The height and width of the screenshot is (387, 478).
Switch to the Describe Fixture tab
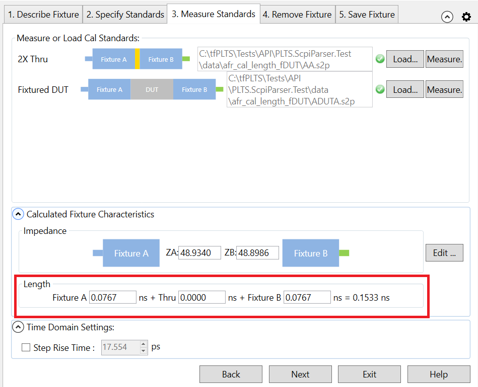click(43, 15)
